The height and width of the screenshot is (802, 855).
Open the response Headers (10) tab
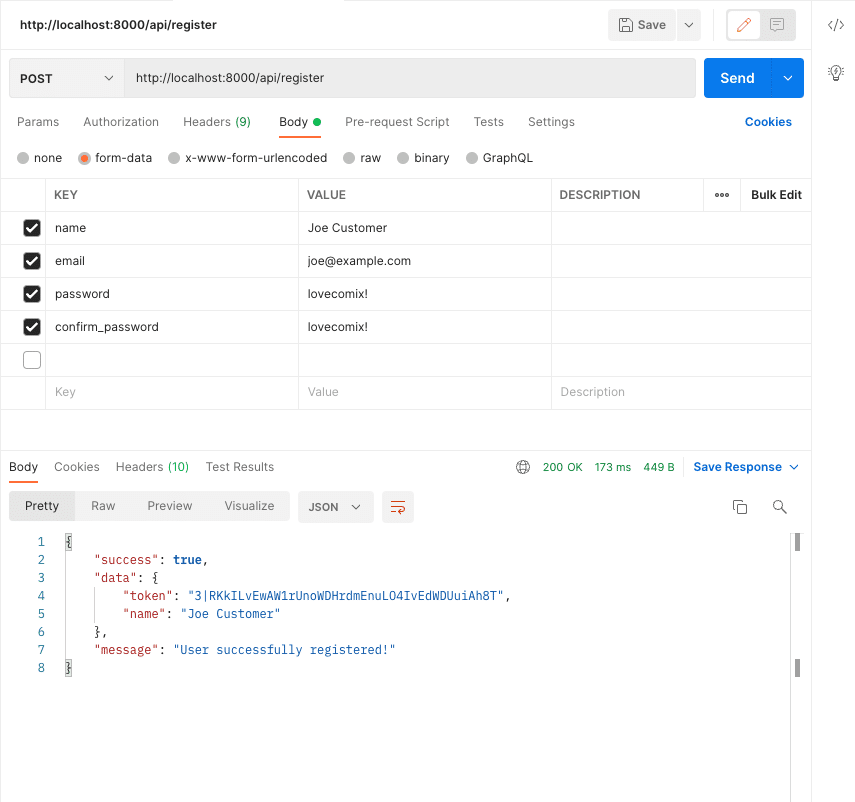pyautogui.click(x=152, y=467)
